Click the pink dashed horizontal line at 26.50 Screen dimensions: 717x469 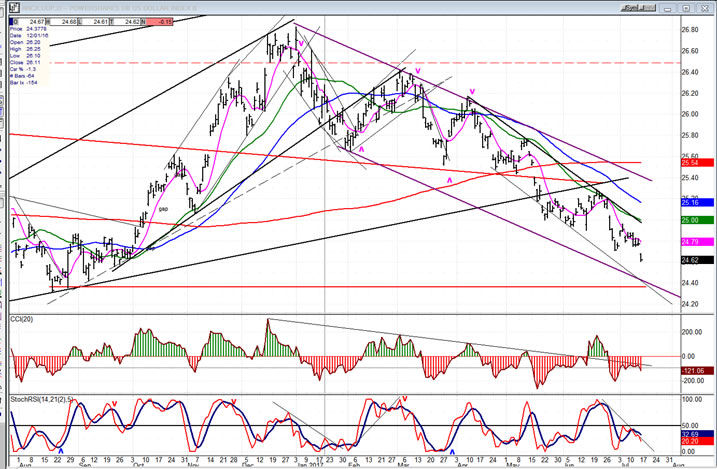point(400,62)
